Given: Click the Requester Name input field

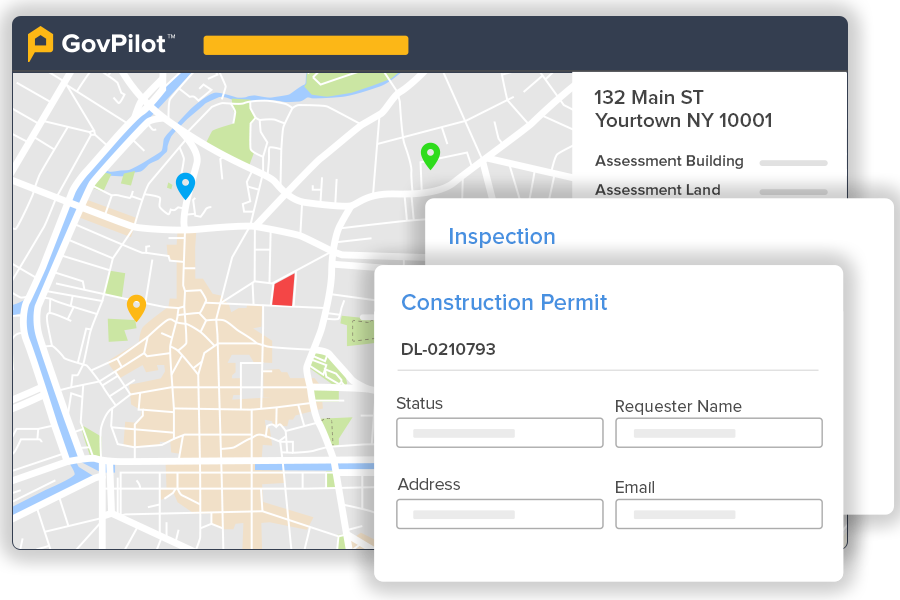Looking at the screenshot, I should click(718, 432).
